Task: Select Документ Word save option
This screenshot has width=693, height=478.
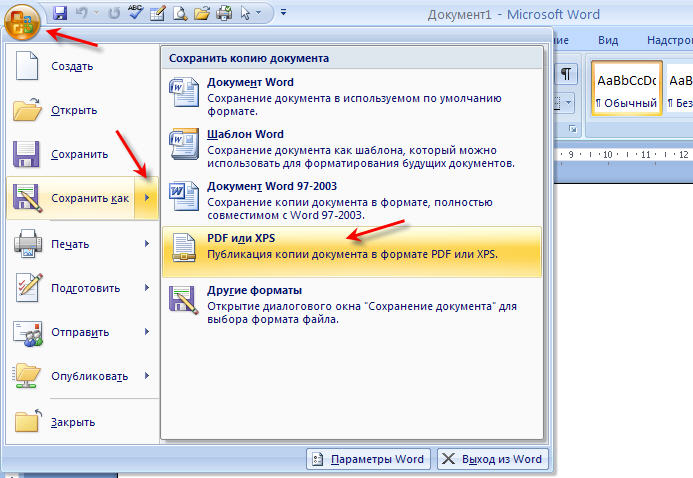Action: 352,96
